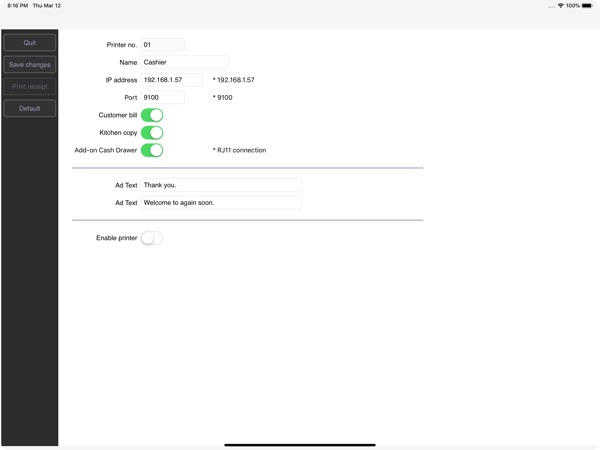Edit the Ad Text field saying Thank you.

click(221, 185)
